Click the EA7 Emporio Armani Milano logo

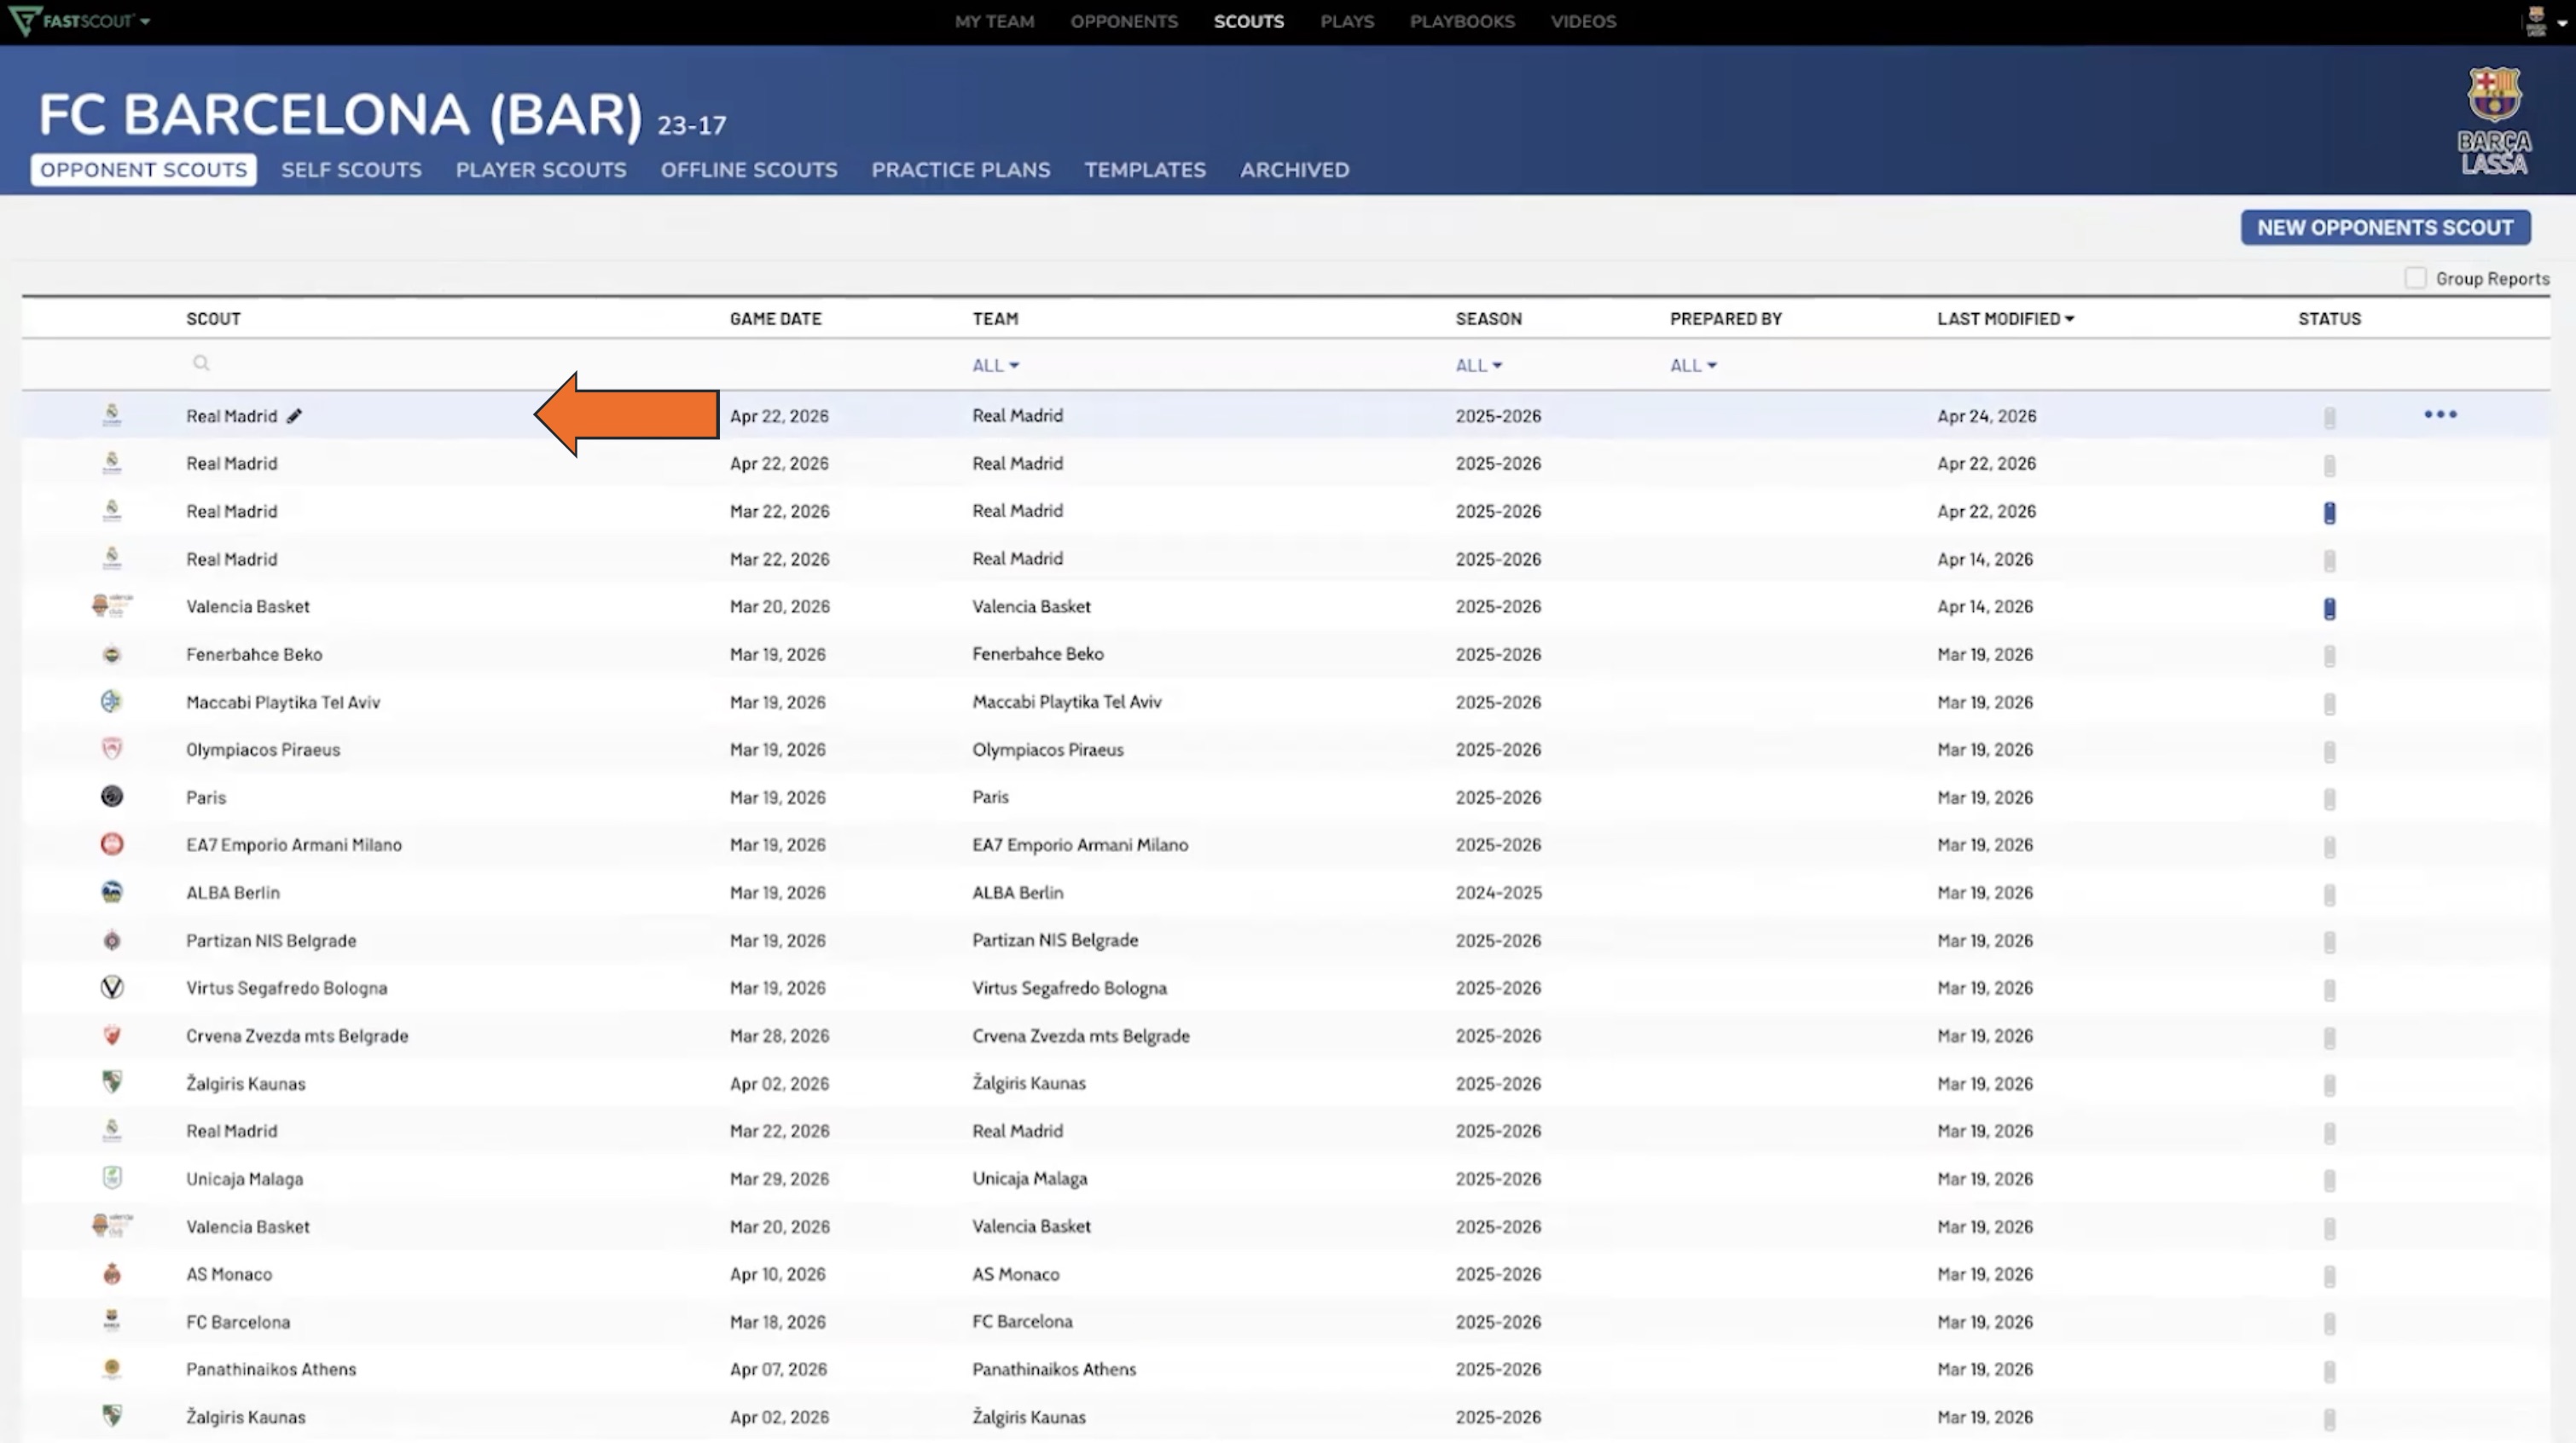tap(112, 844)
